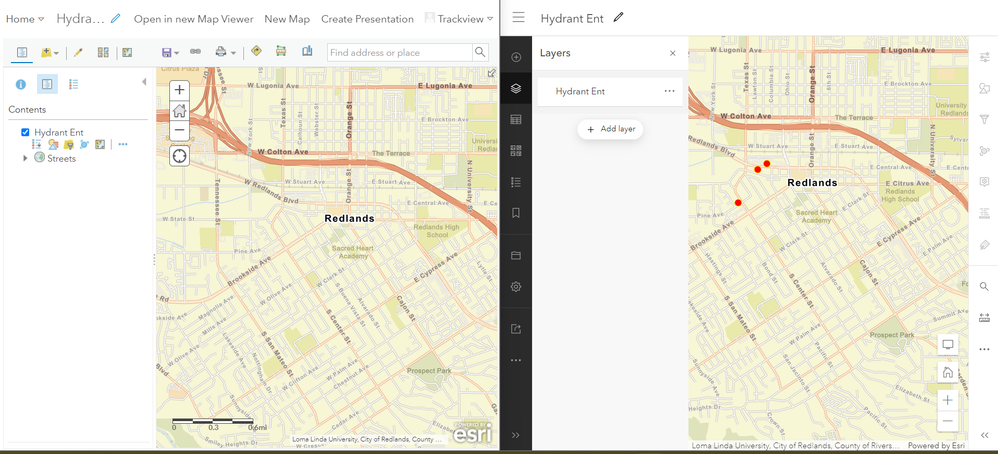Click the Create Presentation link
Screen dimensions: 998x454
click(x=367, y=19)
